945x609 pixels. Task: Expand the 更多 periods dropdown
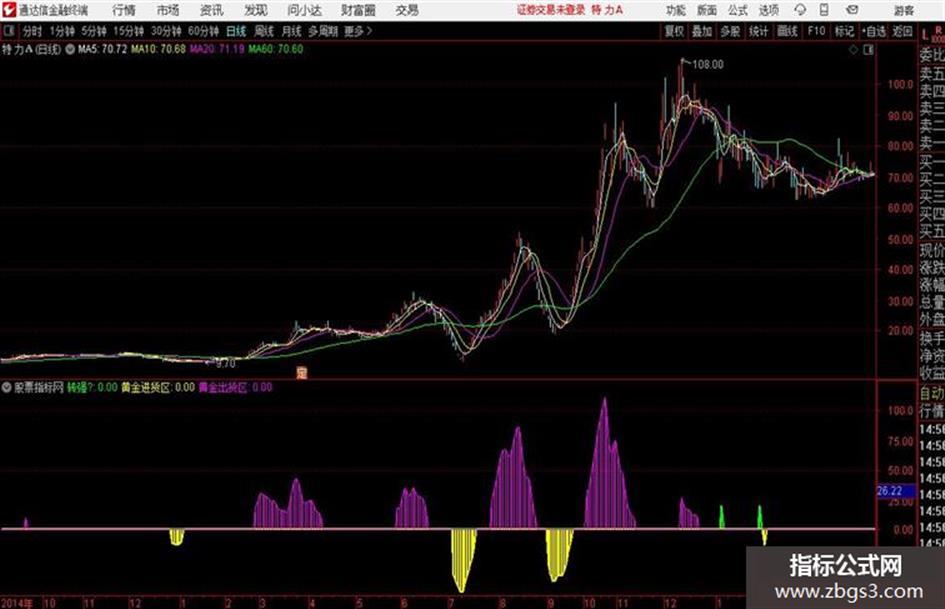pyautogui.click(x=358, y=31)
